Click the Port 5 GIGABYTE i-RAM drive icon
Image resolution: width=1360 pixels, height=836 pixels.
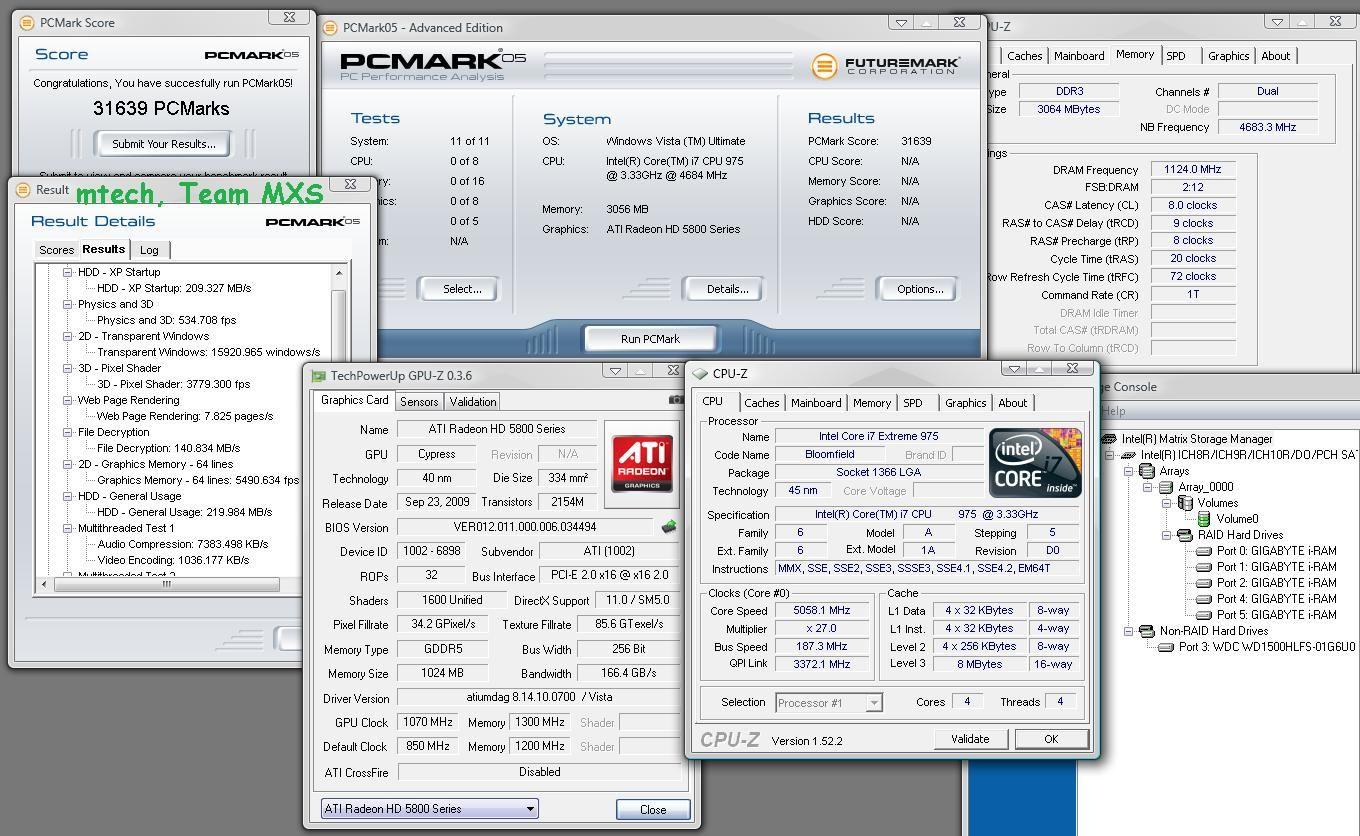tap(1204, 615)
